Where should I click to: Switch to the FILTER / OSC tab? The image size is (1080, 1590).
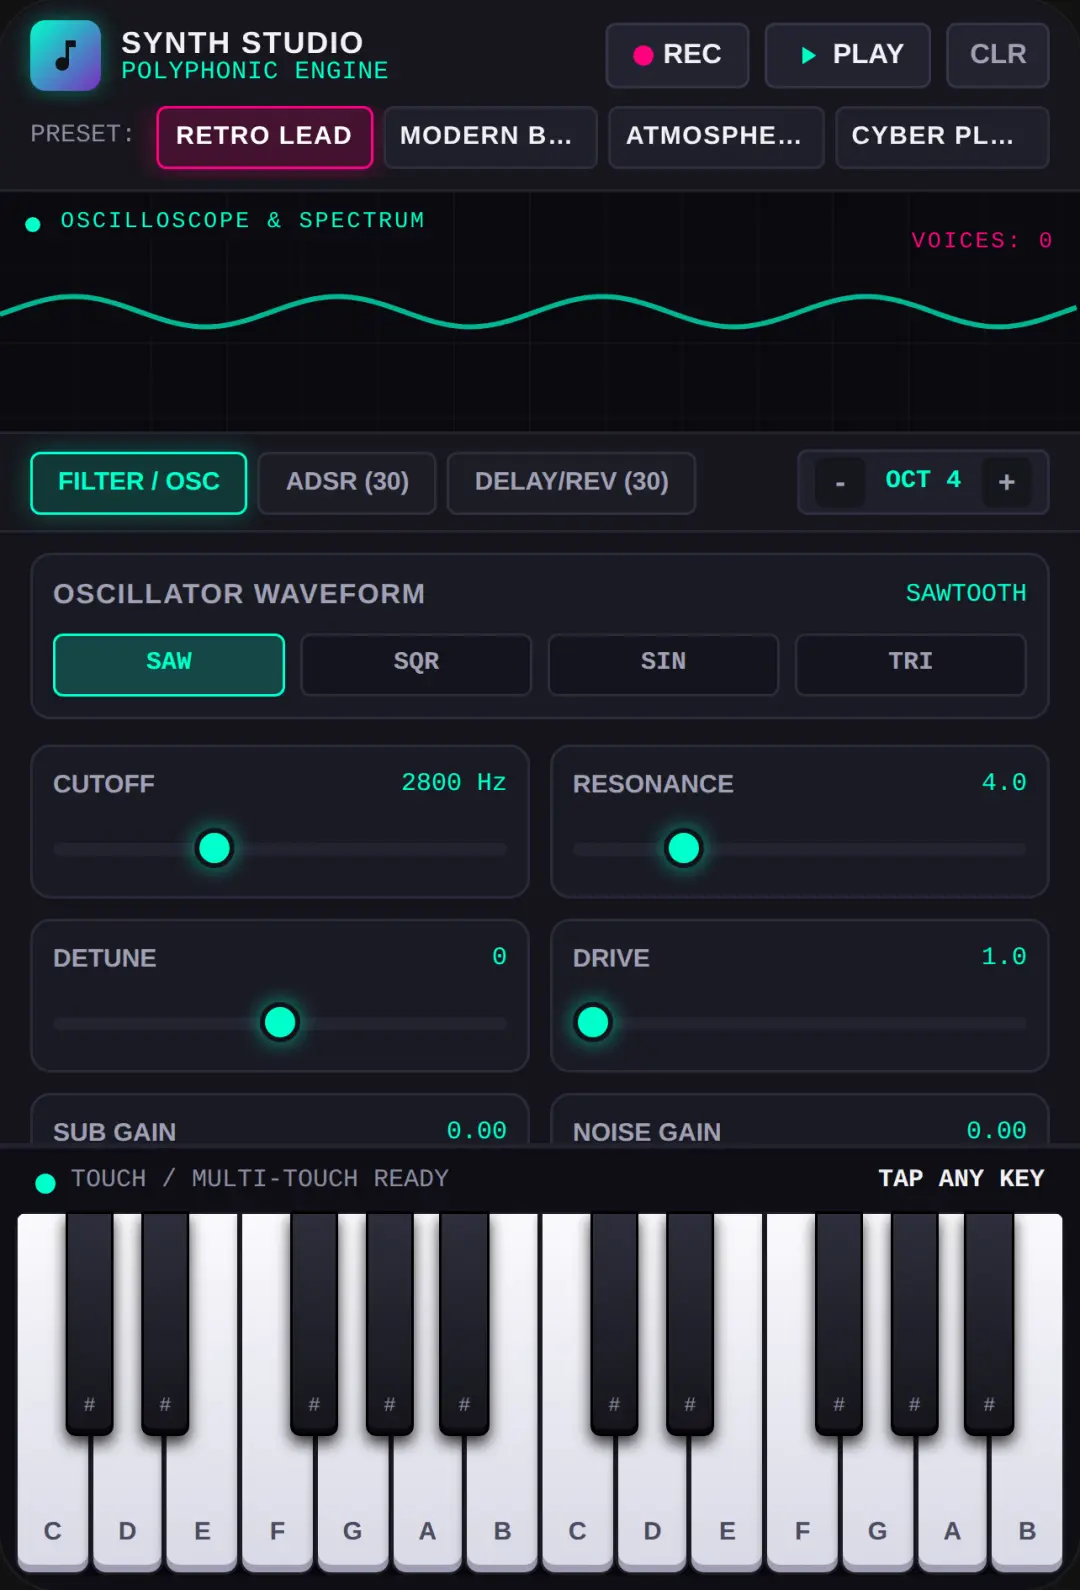coord(139,483)
